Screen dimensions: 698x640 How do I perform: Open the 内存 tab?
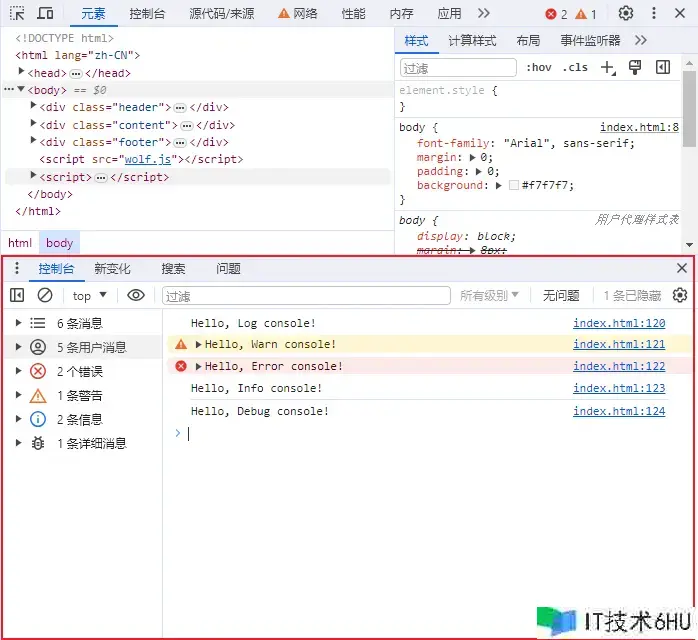[x=401, y=14]
